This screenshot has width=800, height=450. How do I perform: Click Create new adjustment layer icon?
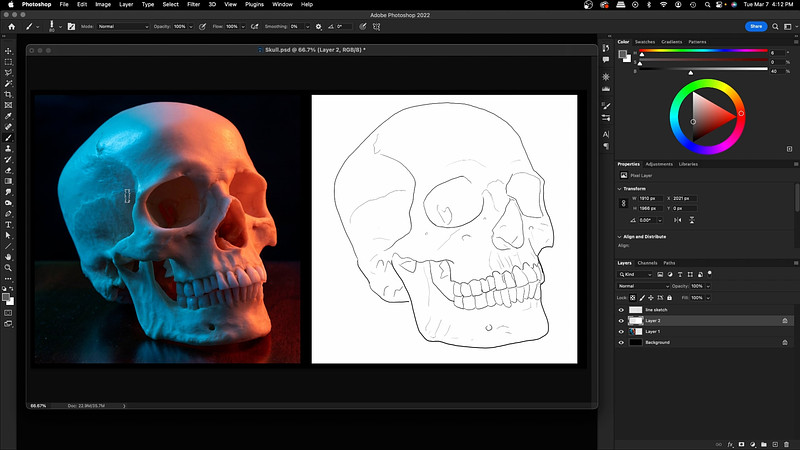753,444
